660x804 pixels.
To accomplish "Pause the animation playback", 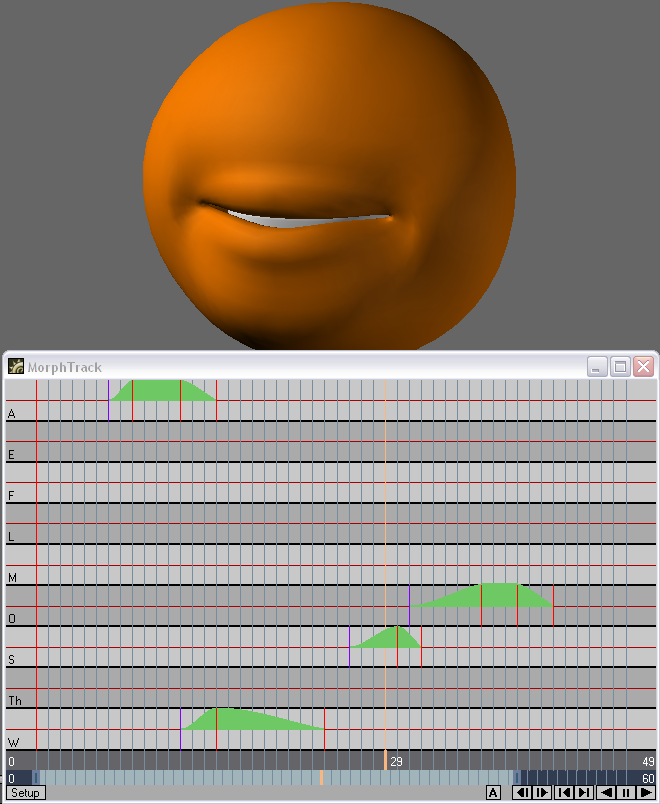I will [x=626, y=793].
